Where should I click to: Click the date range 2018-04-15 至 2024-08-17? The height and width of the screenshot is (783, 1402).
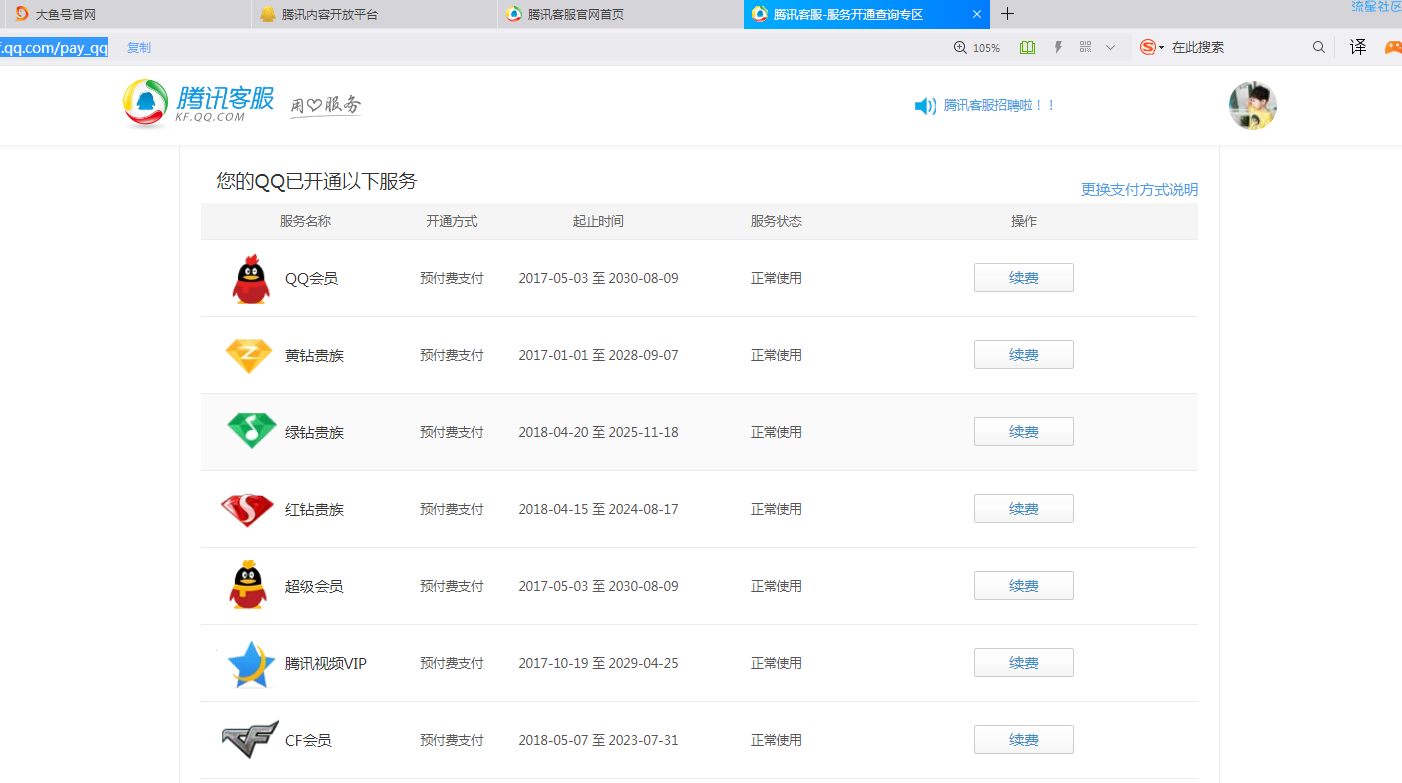point(598,509)
